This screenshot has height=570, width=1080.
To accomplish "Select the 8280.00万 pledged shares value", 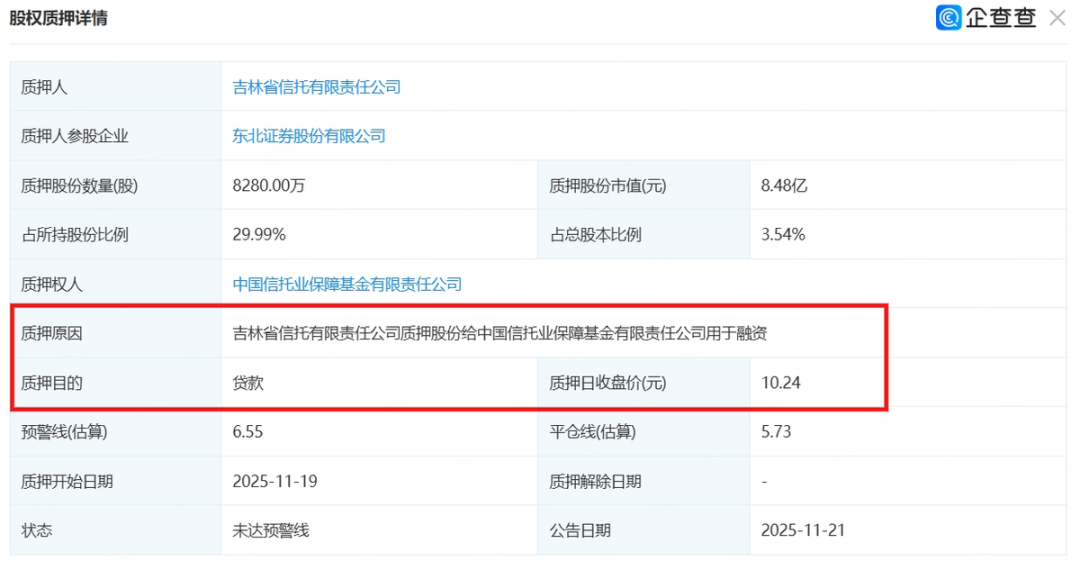I will point(269,185).
